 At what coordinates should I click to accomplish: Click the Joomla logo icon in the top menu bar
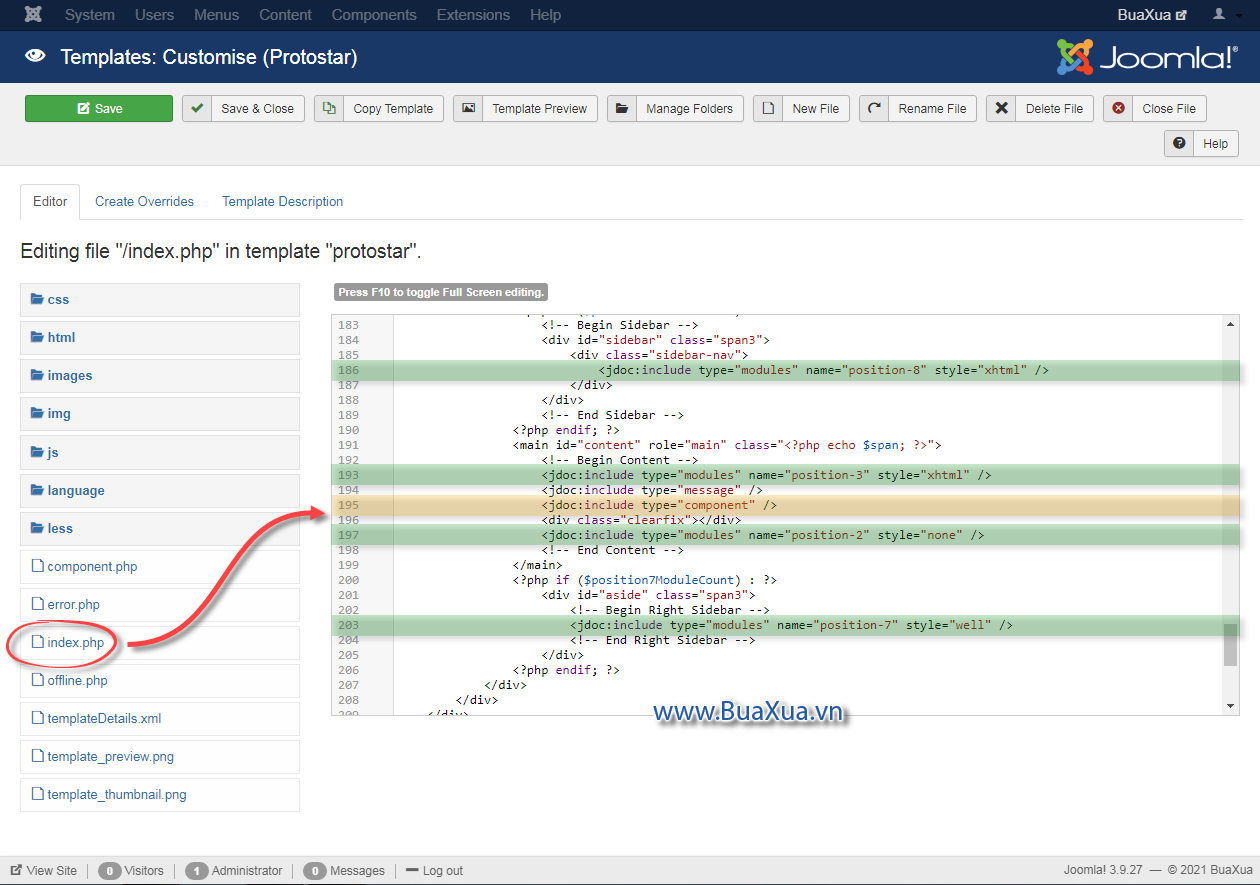click(33, 15)
